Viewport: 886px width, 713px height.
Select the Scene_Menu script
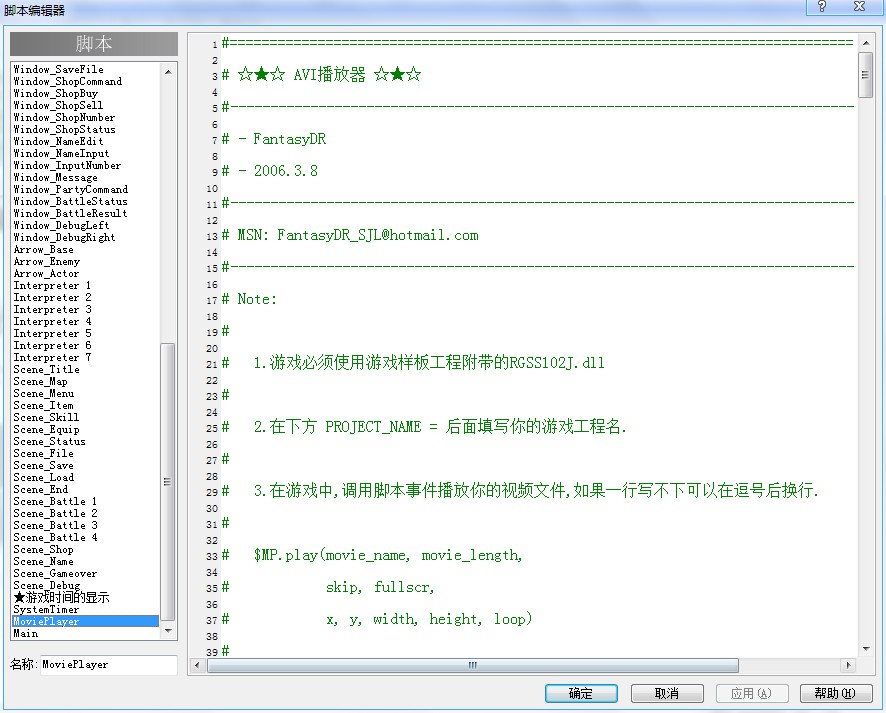click(85, 393)
